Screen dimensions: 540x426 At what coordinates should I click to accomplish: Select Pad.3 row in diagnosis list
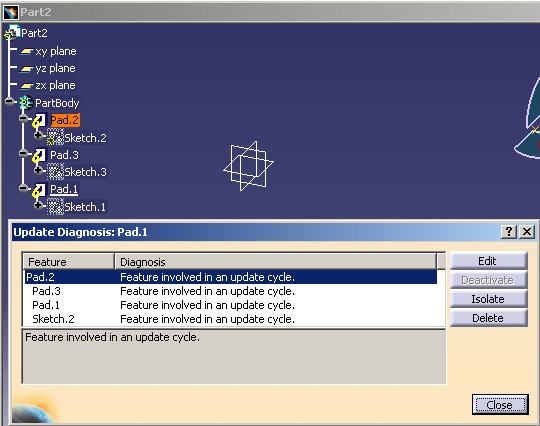pos(231,291)
